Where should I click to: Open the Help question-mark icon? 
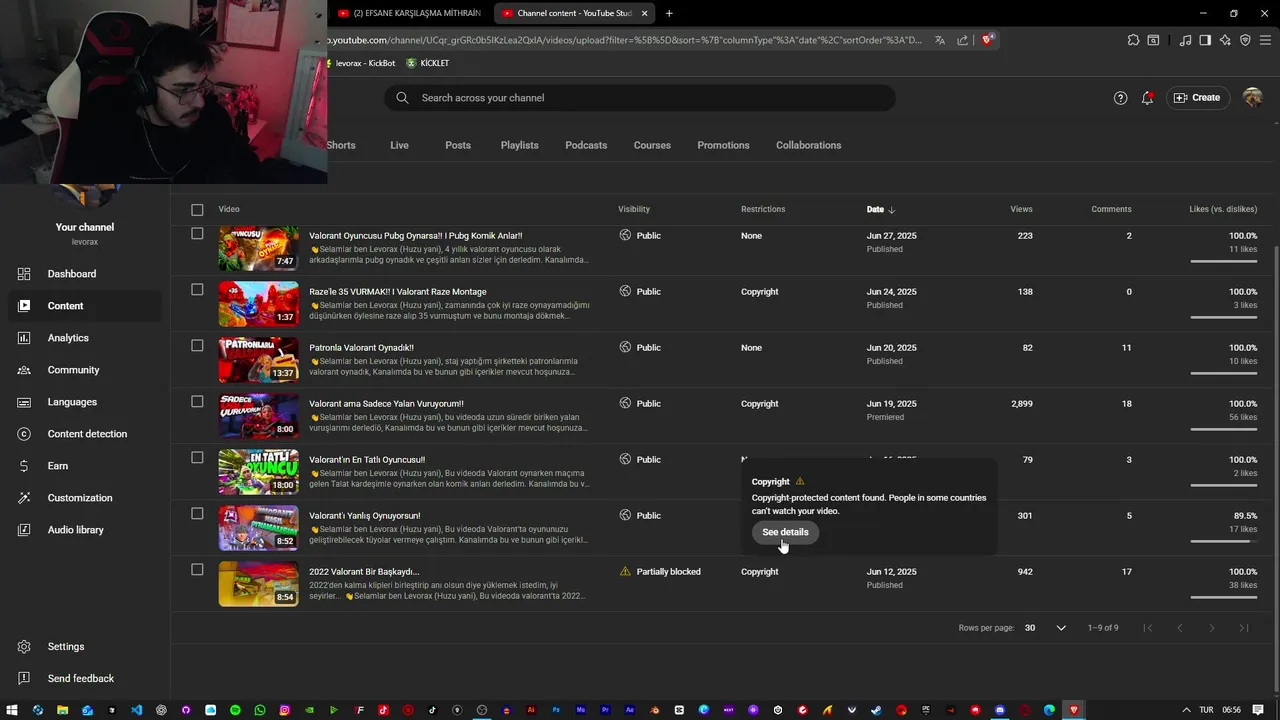pyautogui.click(x=1120, y=98)
